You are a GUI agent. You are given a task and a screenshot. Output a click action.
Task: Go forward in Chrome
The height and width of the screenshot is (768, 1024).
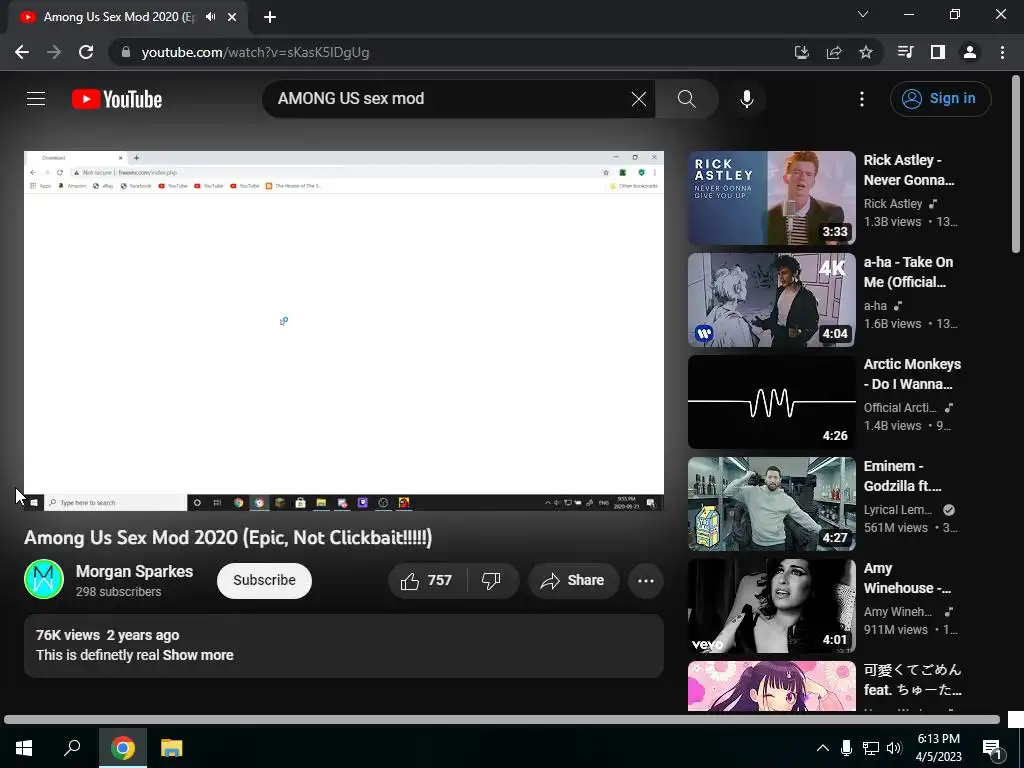point(54,52)
